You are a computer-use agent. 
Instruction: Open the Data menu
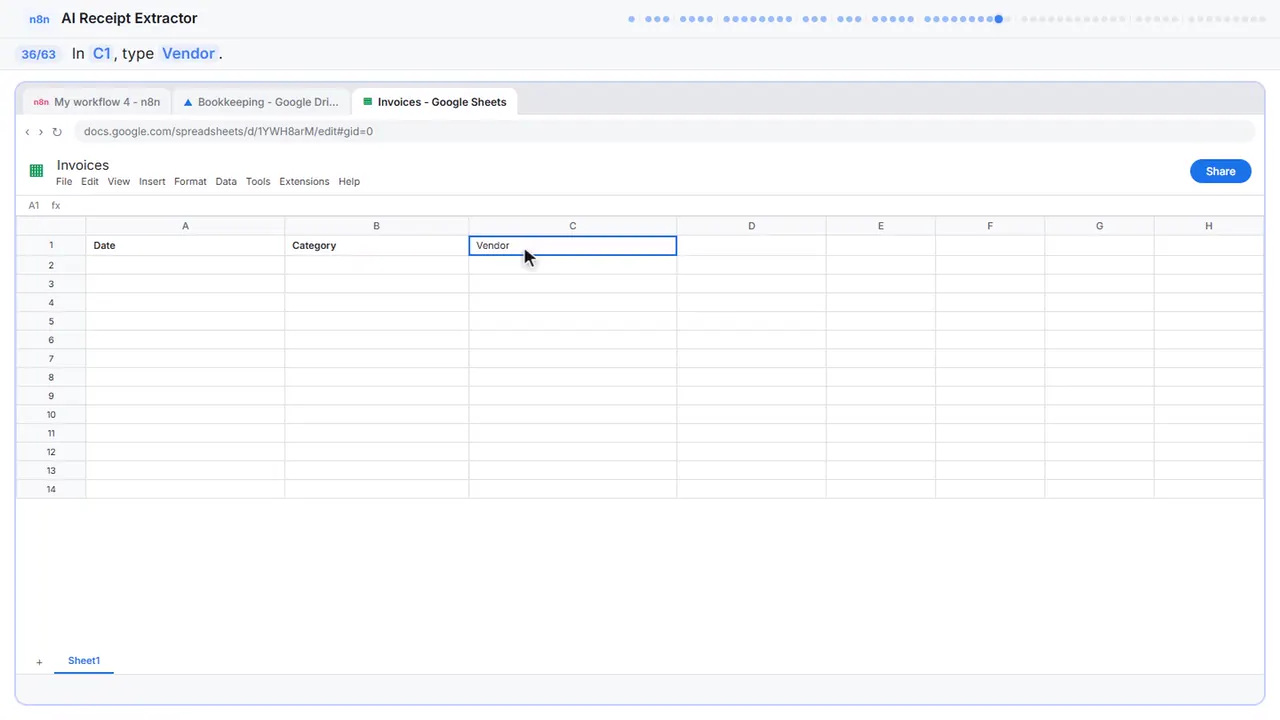point(226,182)
